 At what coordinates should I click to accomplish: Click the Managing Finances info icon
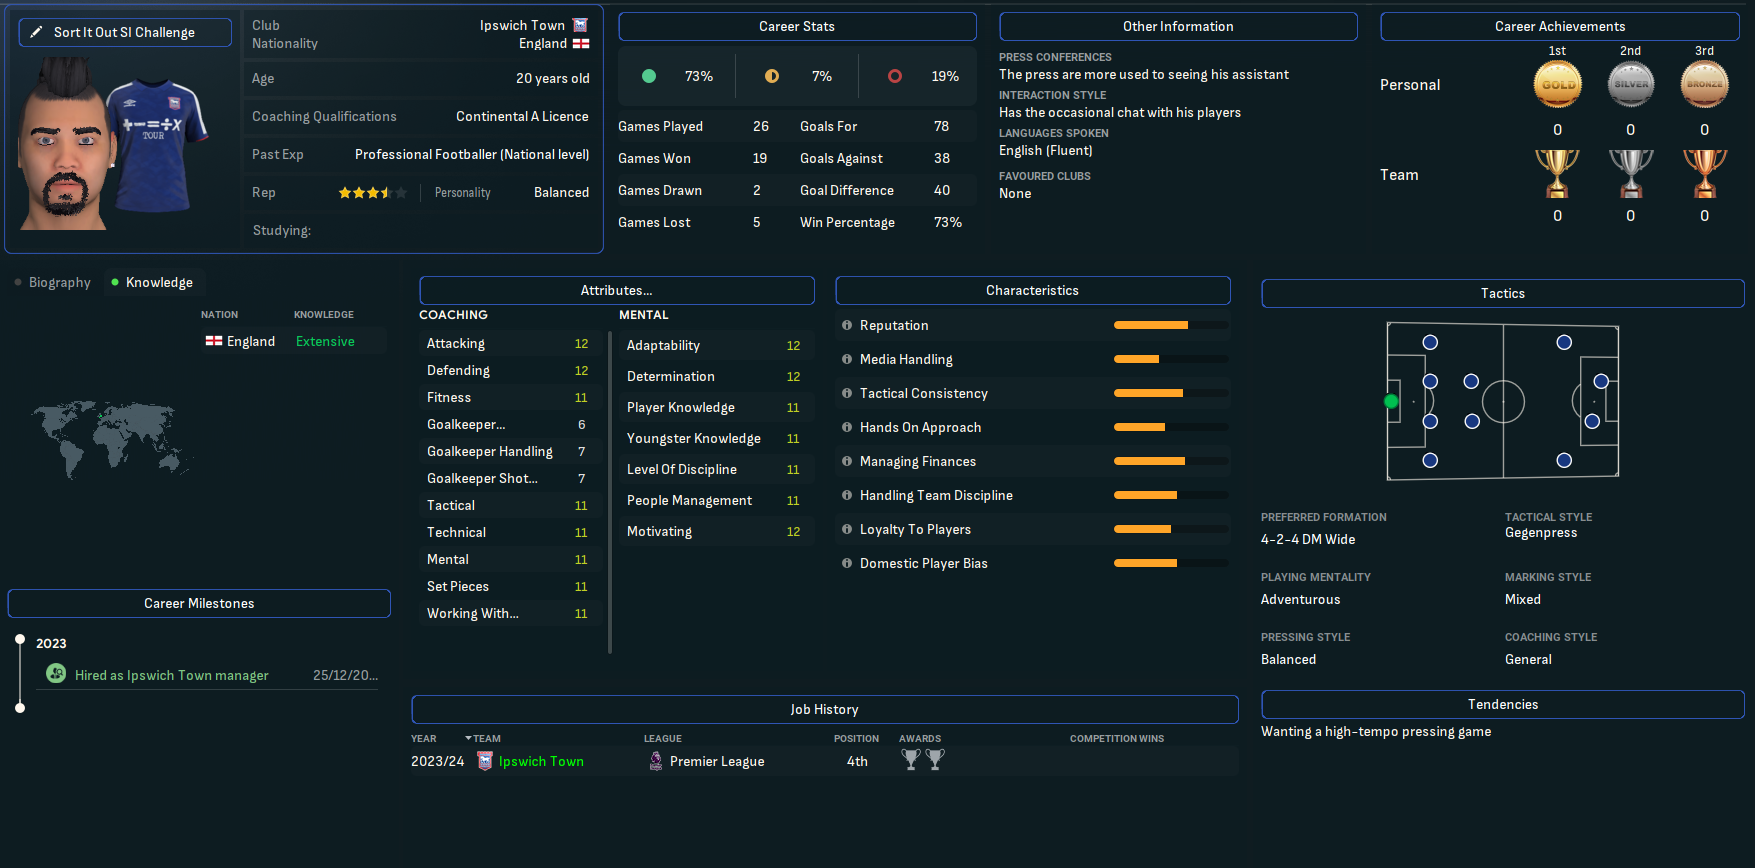pos(847,461)
